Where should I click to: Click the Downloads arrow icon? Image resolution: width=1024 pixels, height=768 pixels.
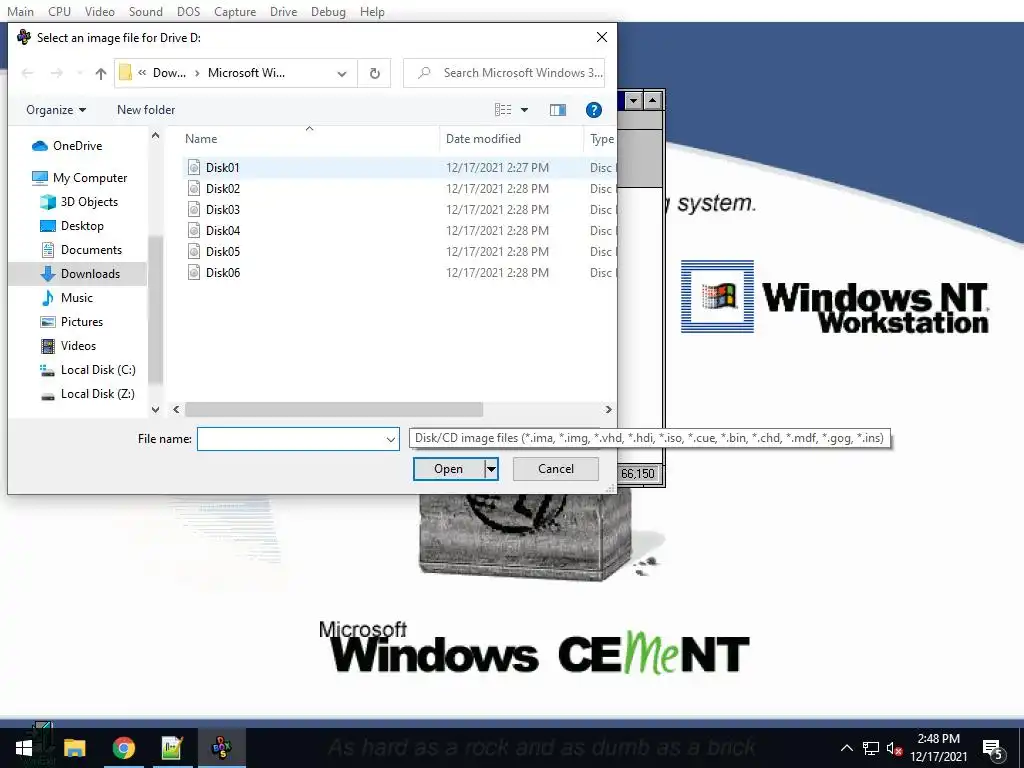coord(48,274)
